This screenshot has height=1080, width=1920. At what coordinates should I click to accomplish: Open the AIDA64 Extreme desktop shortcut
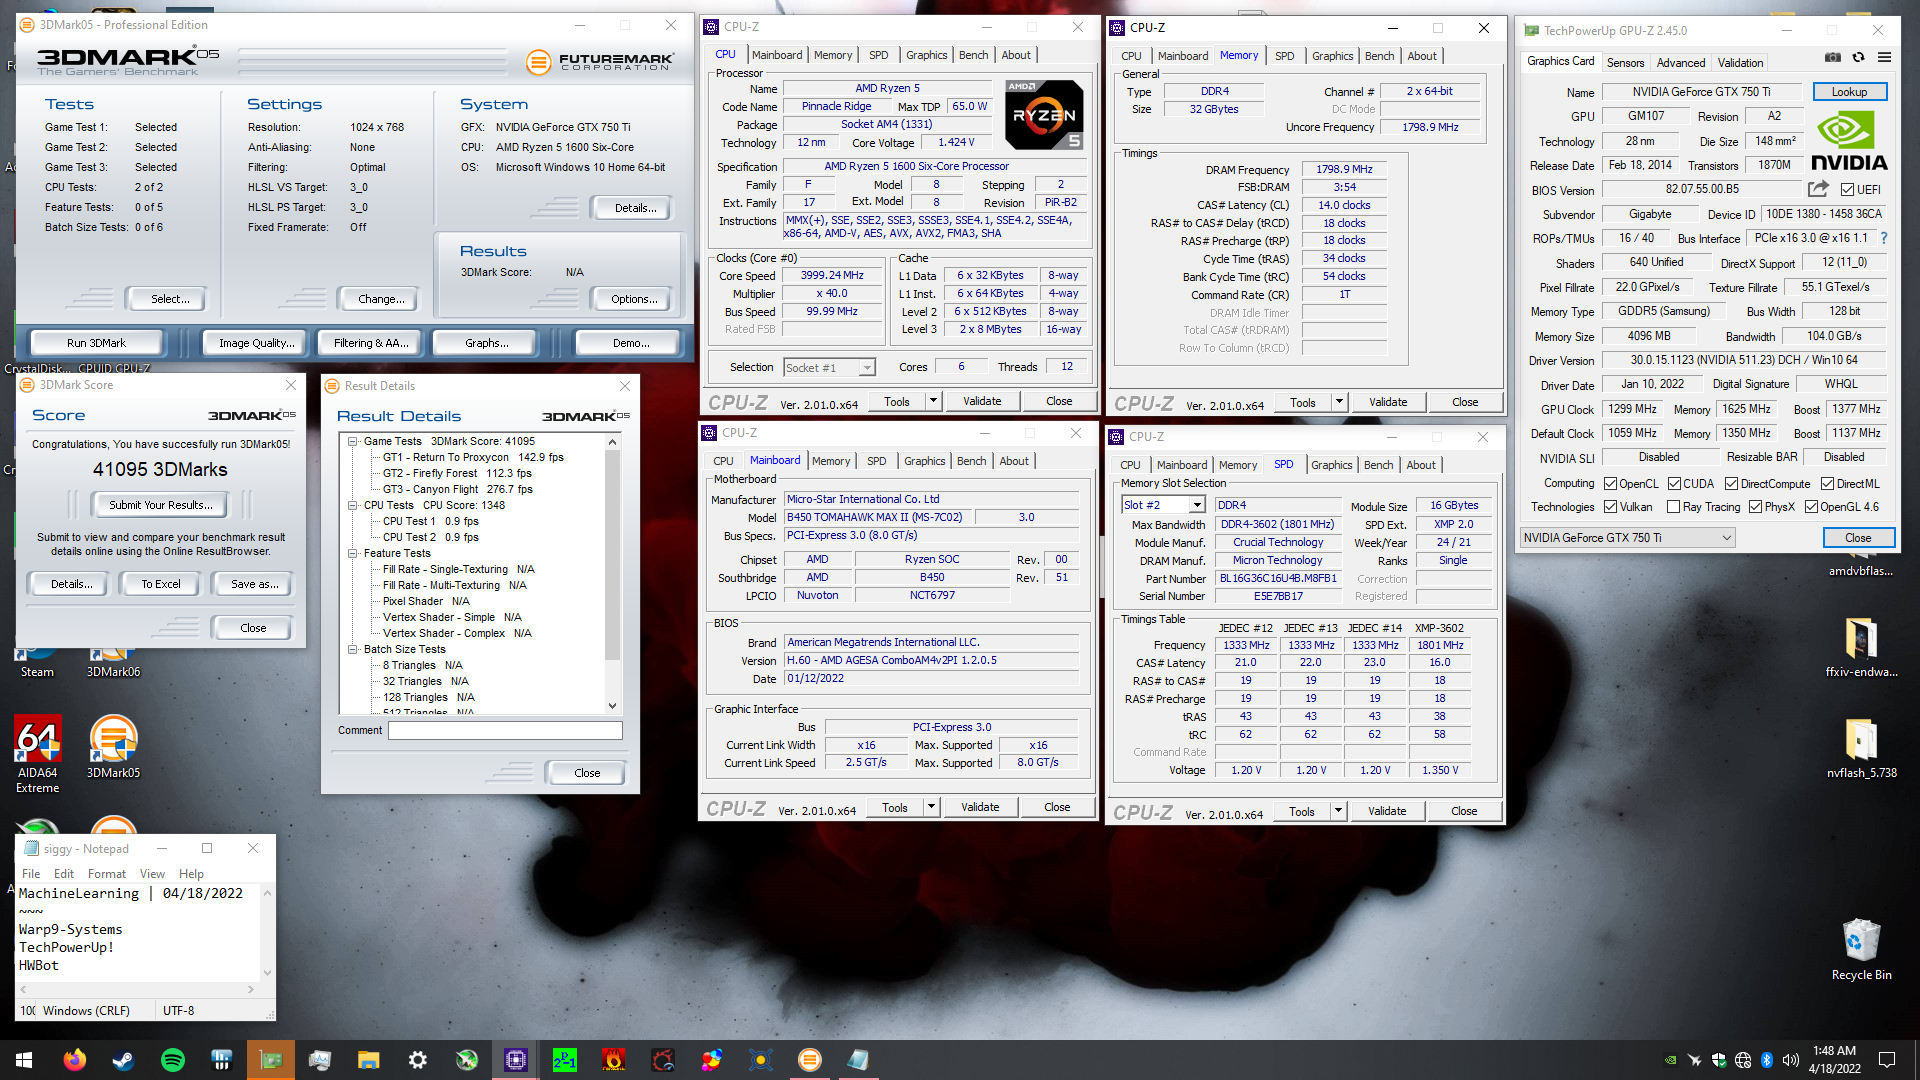[37, 754]
